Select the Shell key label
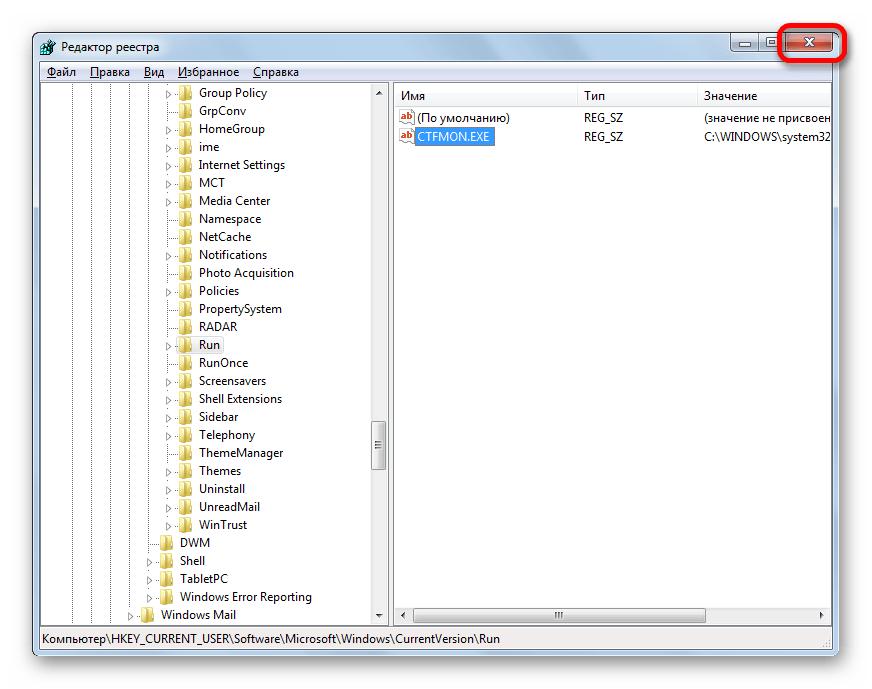The height and width of the screenshot is (689, 872). coord(192,561)
